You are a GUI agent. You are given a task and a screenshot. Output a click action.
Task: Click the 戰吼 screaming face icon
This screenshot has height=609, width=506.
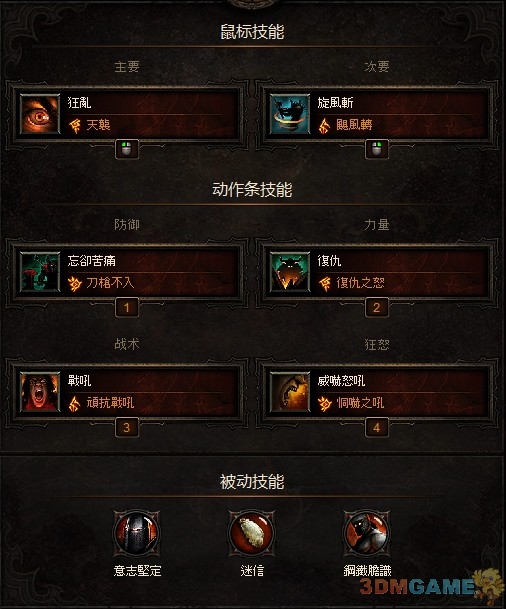[40, 392]
